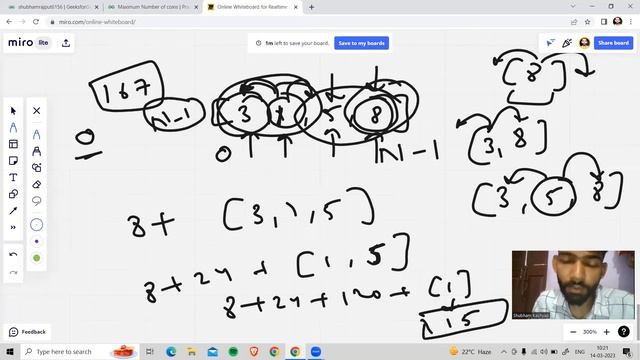
Task: Select the cursor arrow tool in Miro
Action: [13, 111]
